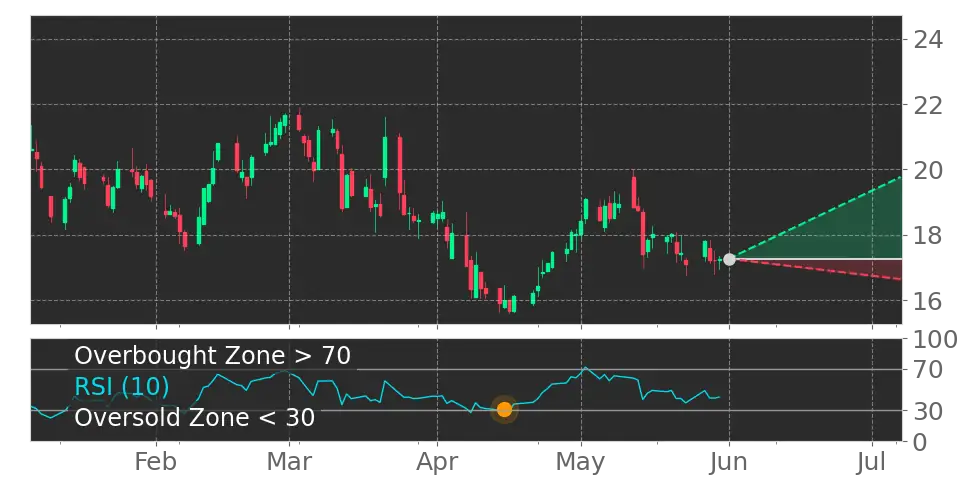The height and width of the screenshot is (486, 972).
Task: Click the RSI axis value 30
Action: tap(928, 410)
